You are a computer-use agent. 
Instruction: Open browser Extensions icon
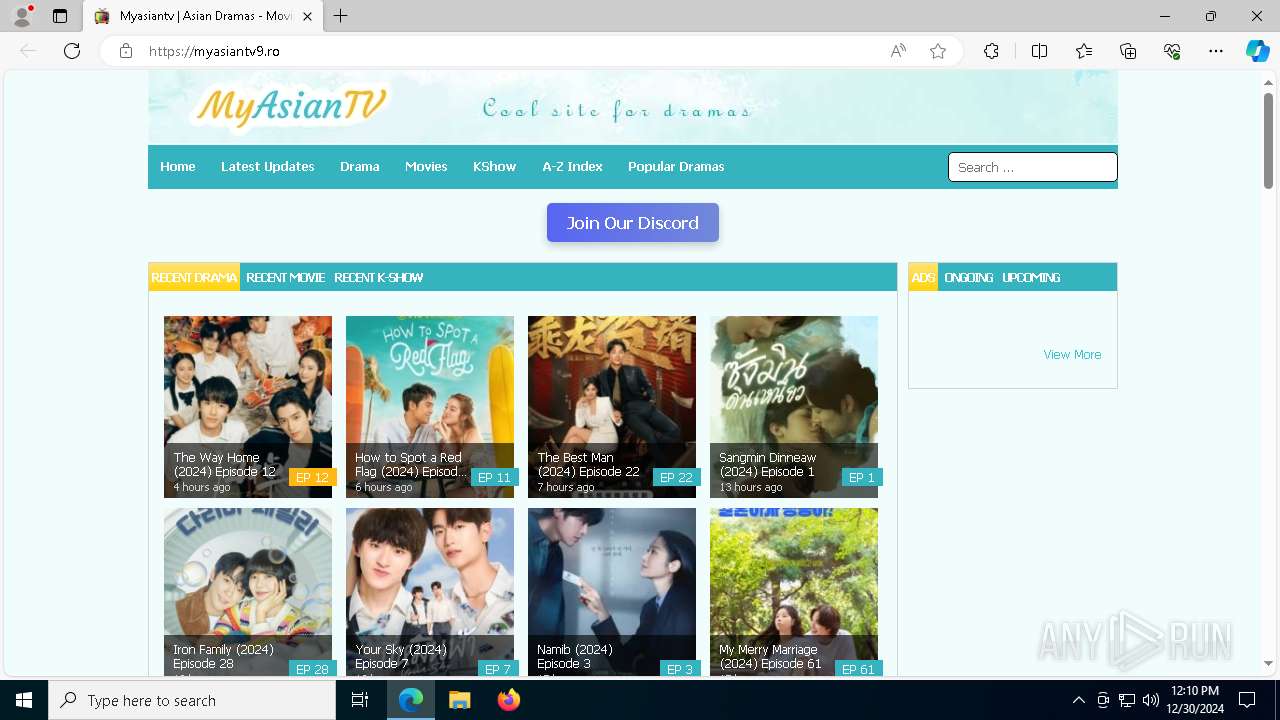click(991, 51)
